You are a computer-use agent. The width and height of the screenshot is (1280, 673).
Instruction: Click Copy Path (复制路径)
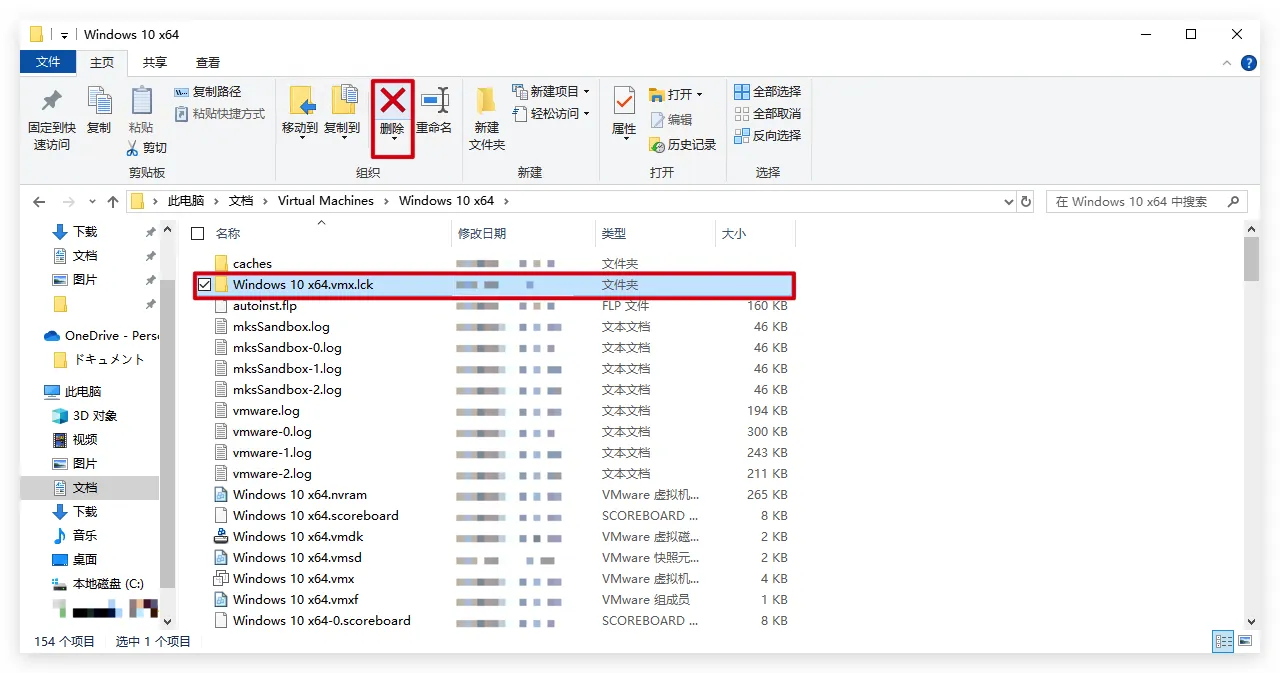pyautogui.click(x=208, y=92)
